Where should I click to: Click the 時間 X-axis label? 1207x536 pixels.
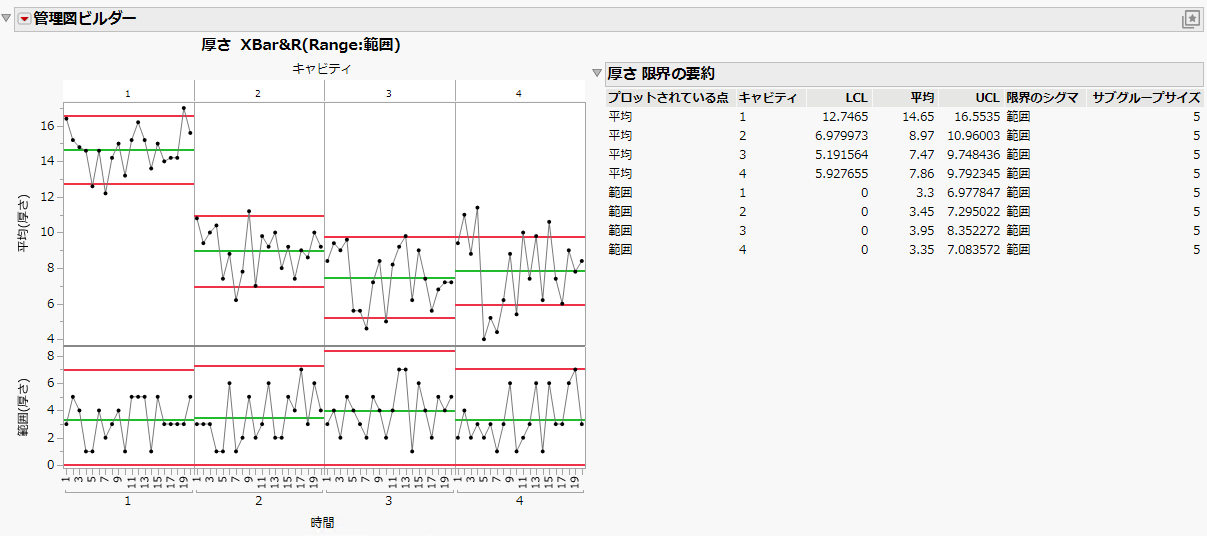tap(323, 522)
